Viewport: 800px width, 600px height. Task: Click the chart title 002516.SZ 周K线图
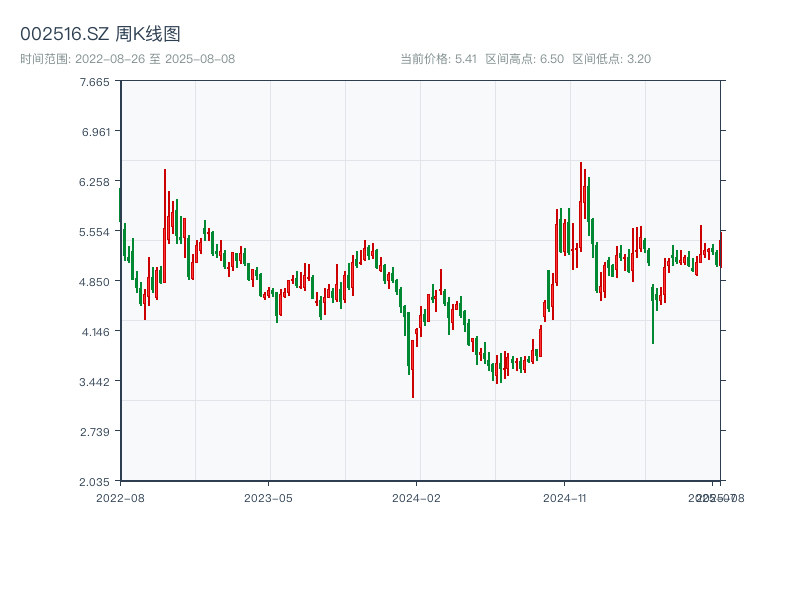[x=100, y=34]
